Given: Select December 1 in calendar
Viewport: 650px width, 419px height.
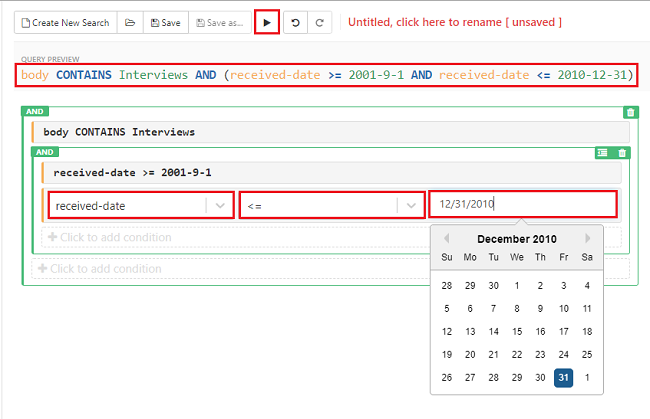Looking at the screenshot, I should coord(517,286).
